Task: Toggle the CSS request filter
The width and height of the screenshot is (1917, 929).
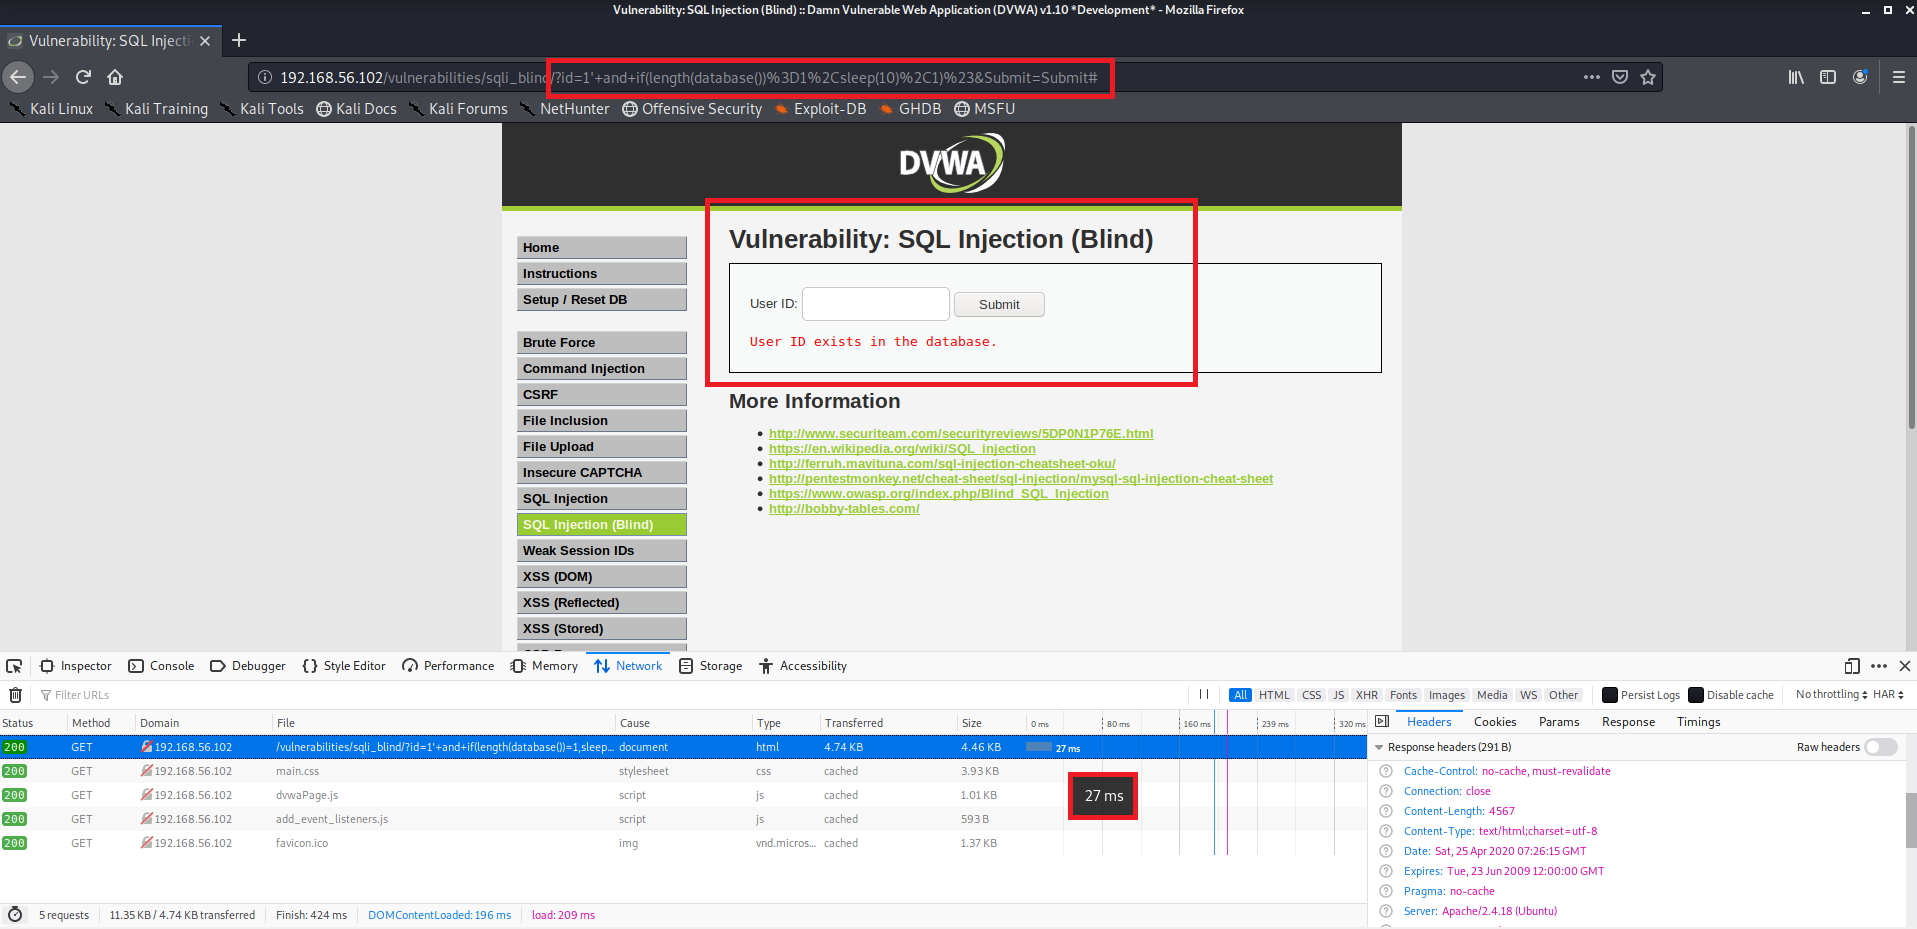Action: 1312,695
